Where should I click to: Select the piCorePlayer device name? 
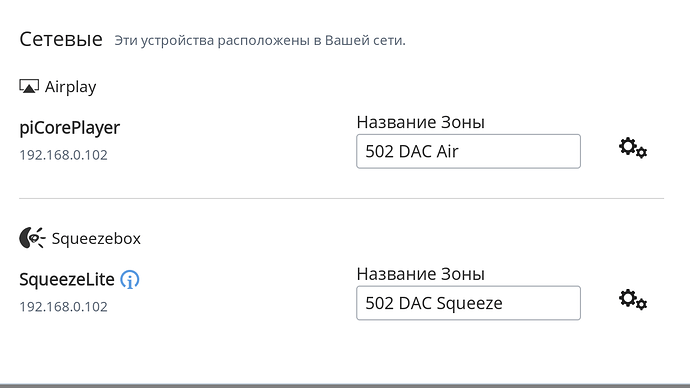70,128
